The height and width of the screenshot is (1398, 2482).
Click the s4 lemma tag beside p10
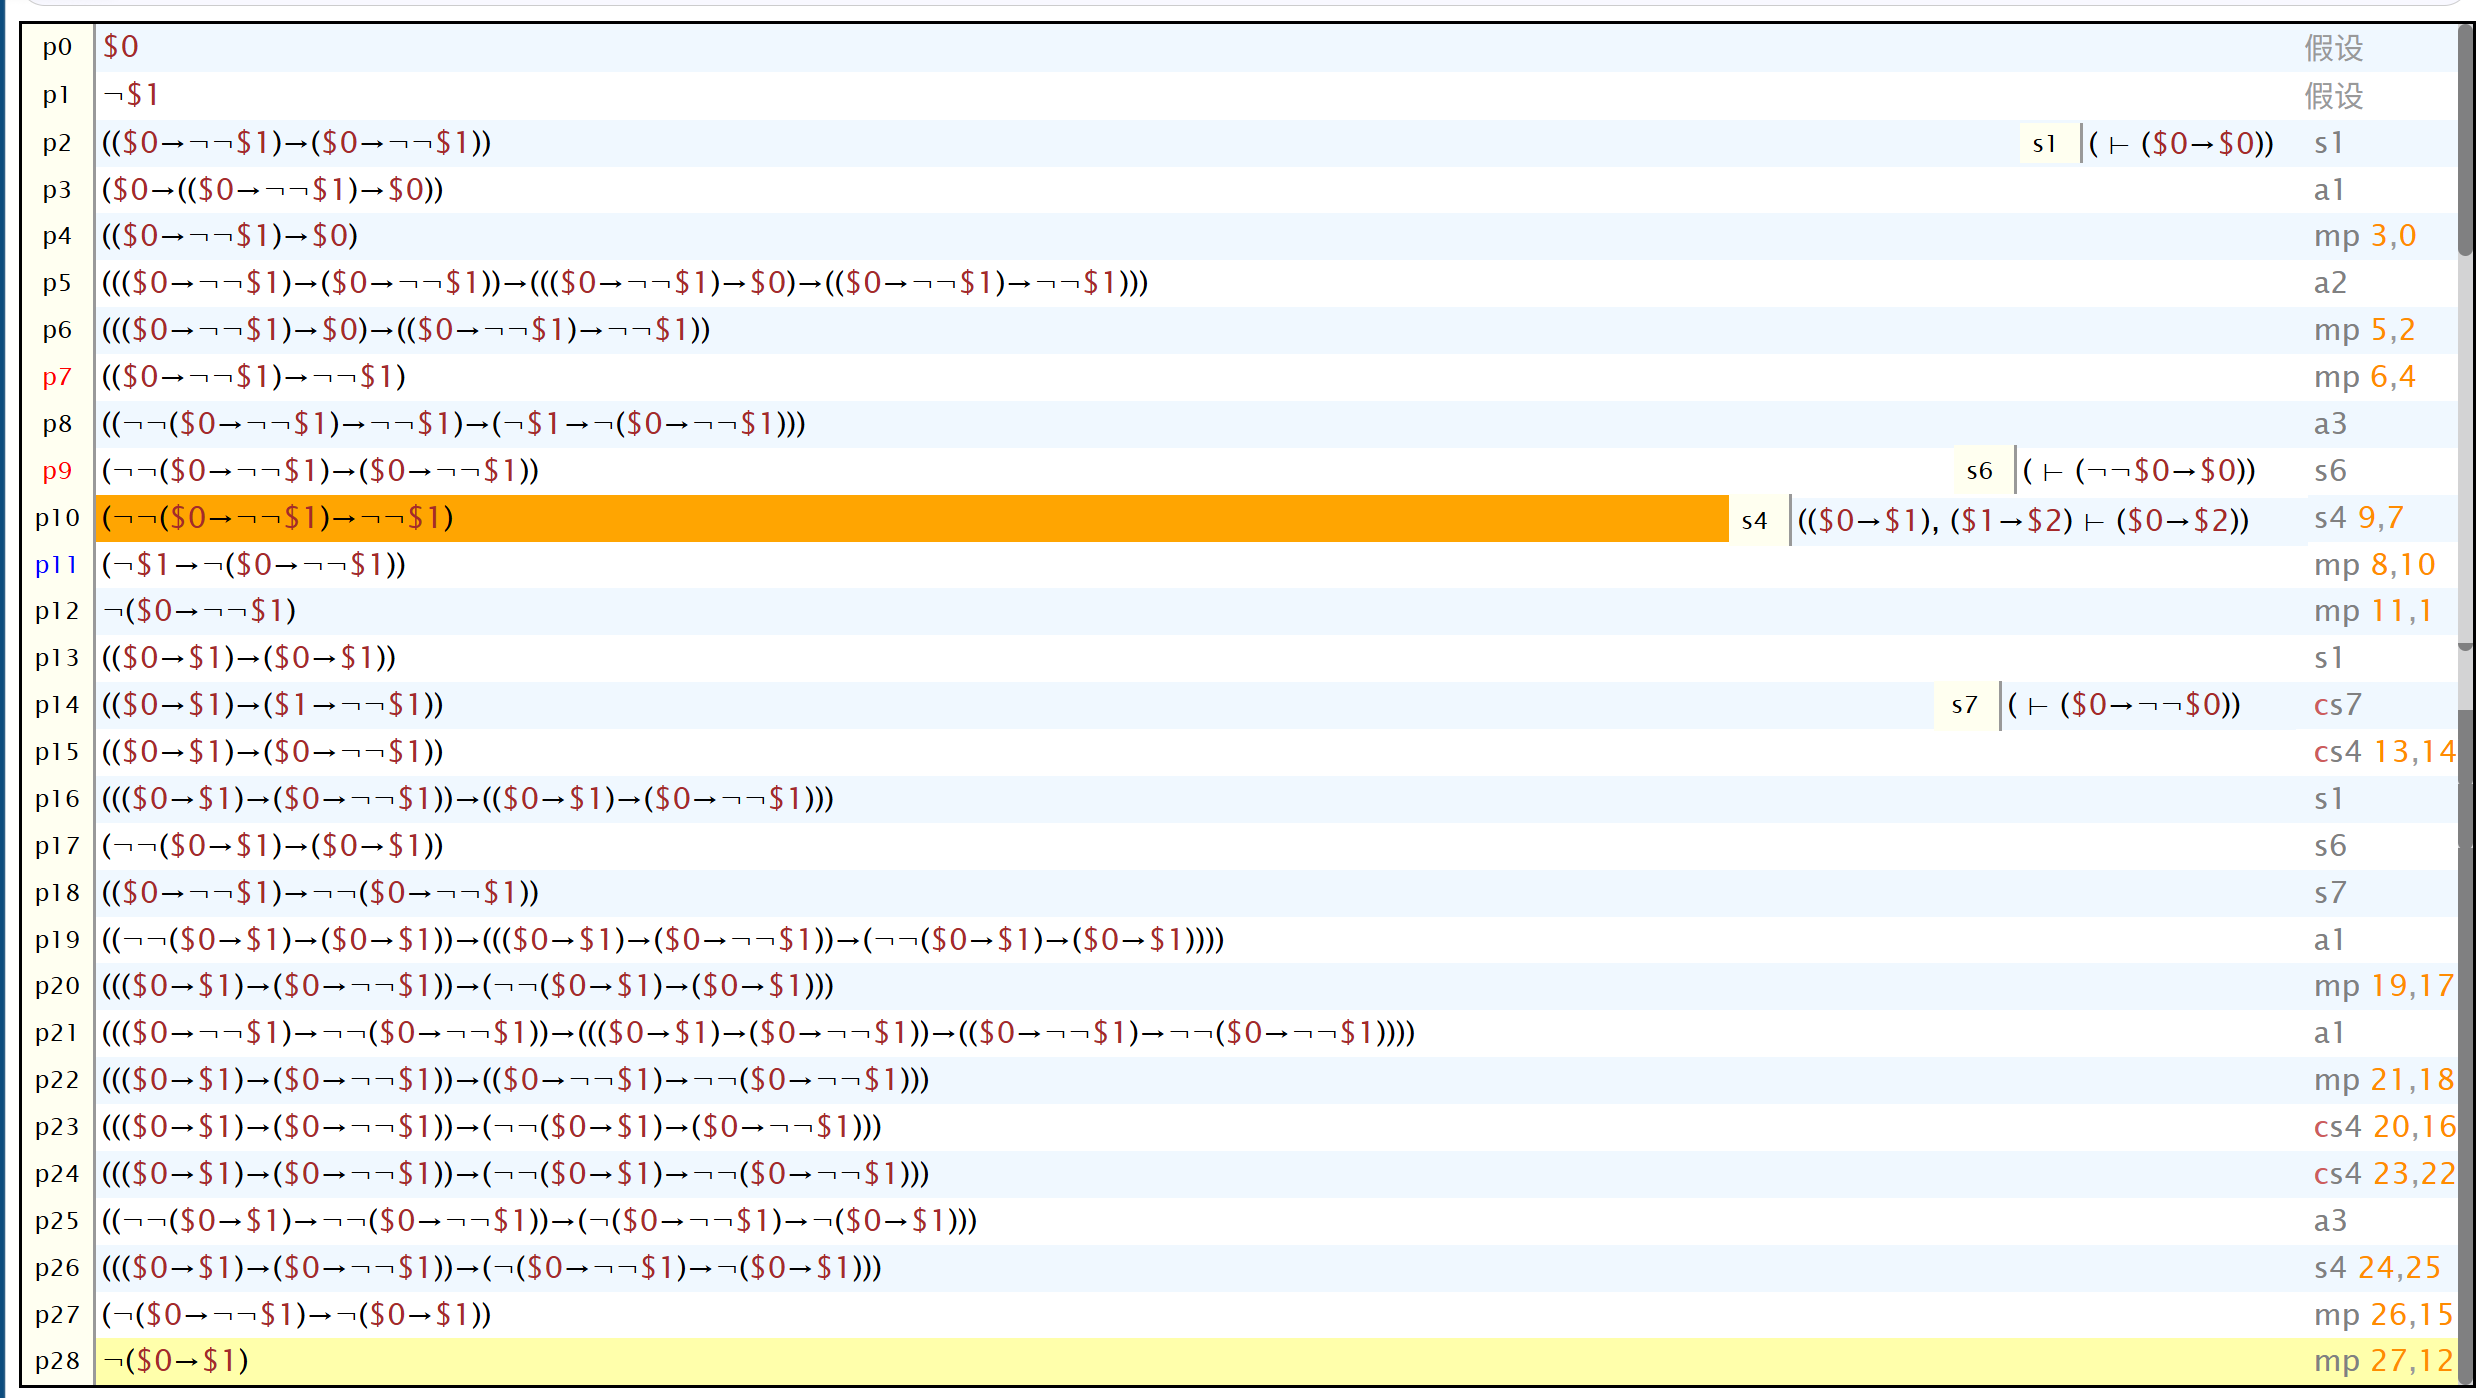(x=1754, y=520)
